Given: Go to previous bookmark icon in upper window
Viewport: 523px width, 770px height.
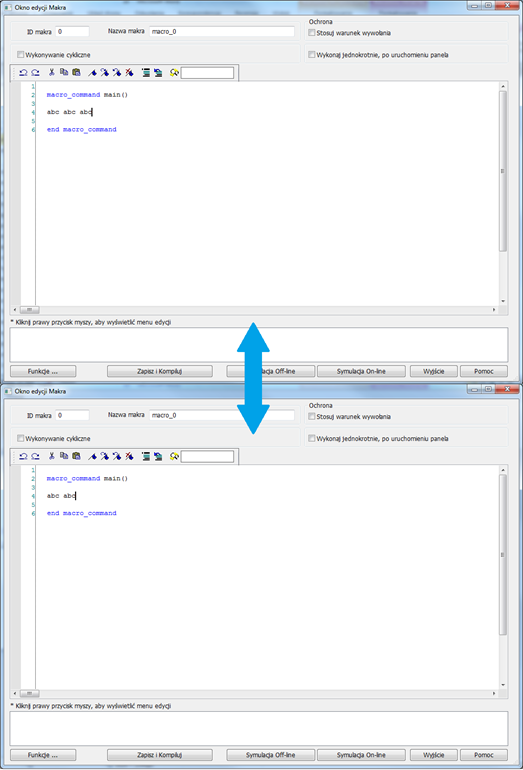Looking at the screenshot, I should coord(117,73).
